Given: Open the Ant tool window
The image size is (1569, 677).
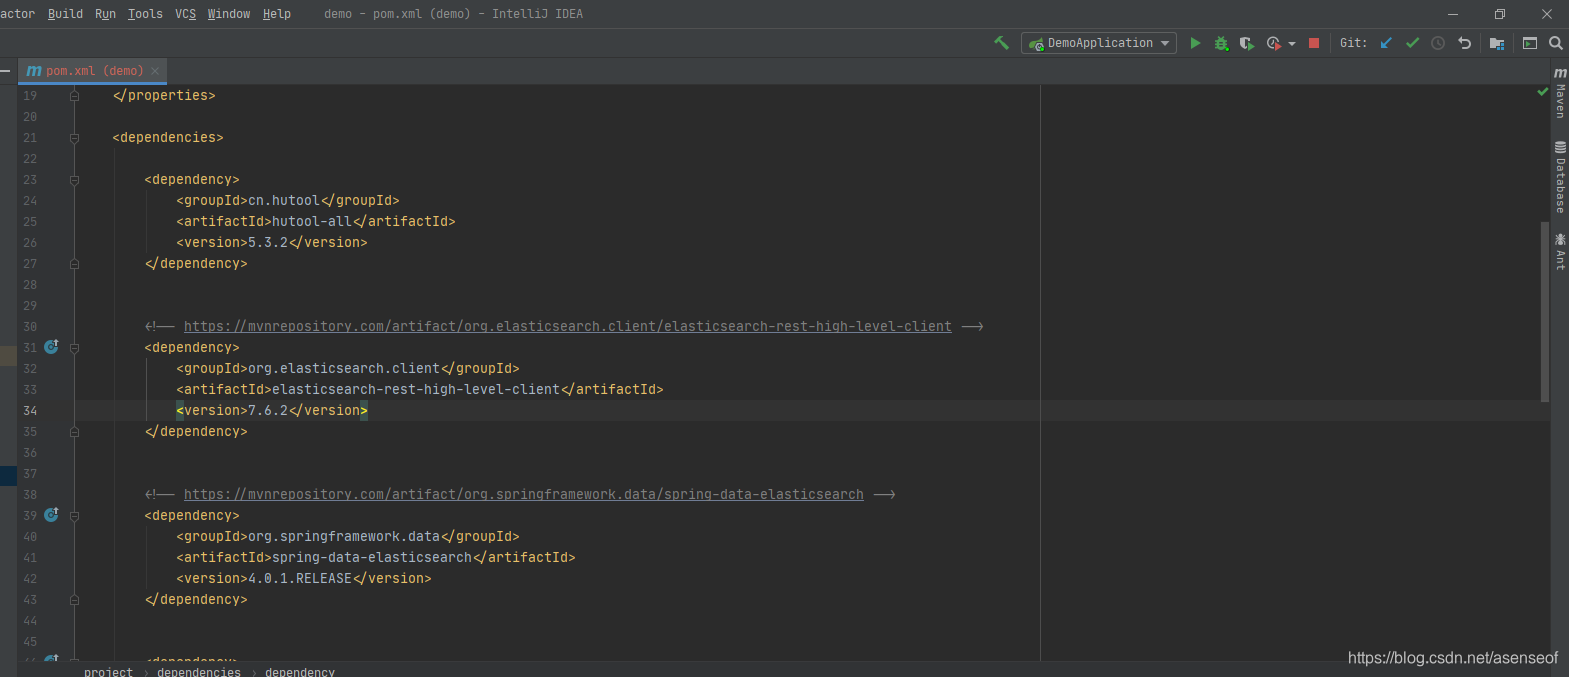Looking at the screenshot, I should 1560,252.
